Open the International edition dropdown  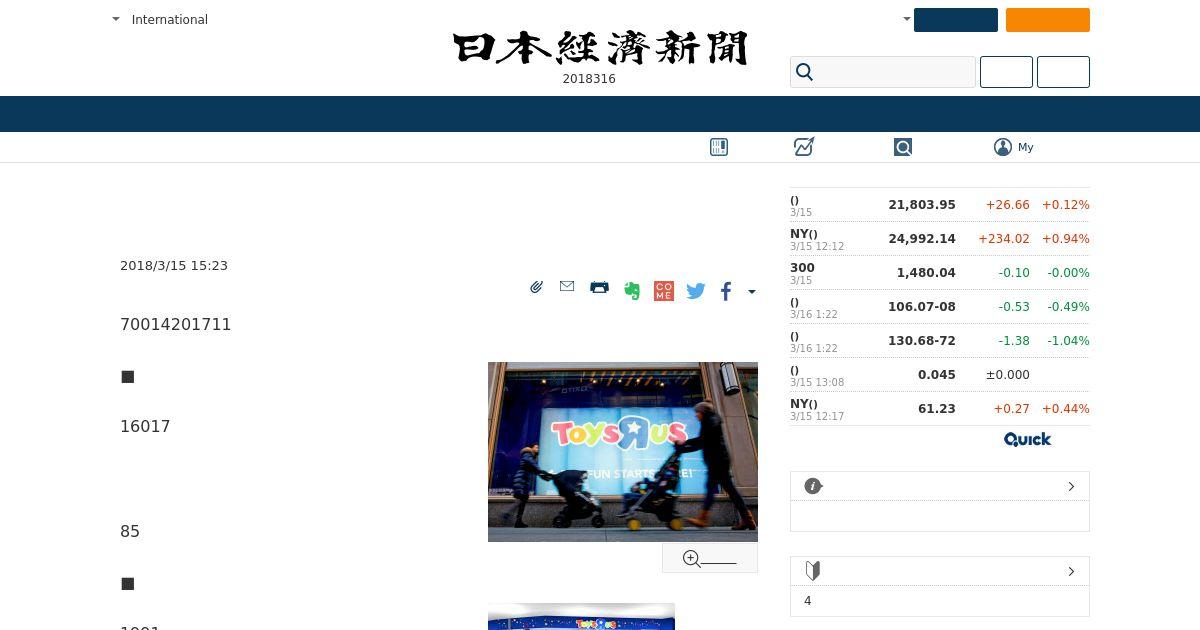[x=160, y=19]
